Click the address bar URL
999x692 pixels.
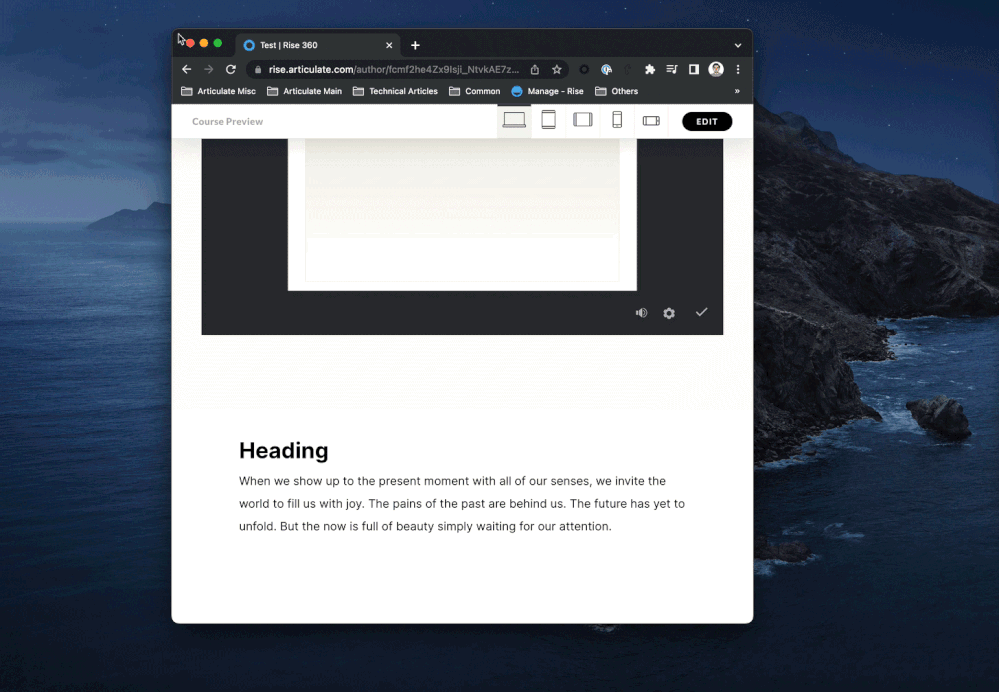coord(393,69)
